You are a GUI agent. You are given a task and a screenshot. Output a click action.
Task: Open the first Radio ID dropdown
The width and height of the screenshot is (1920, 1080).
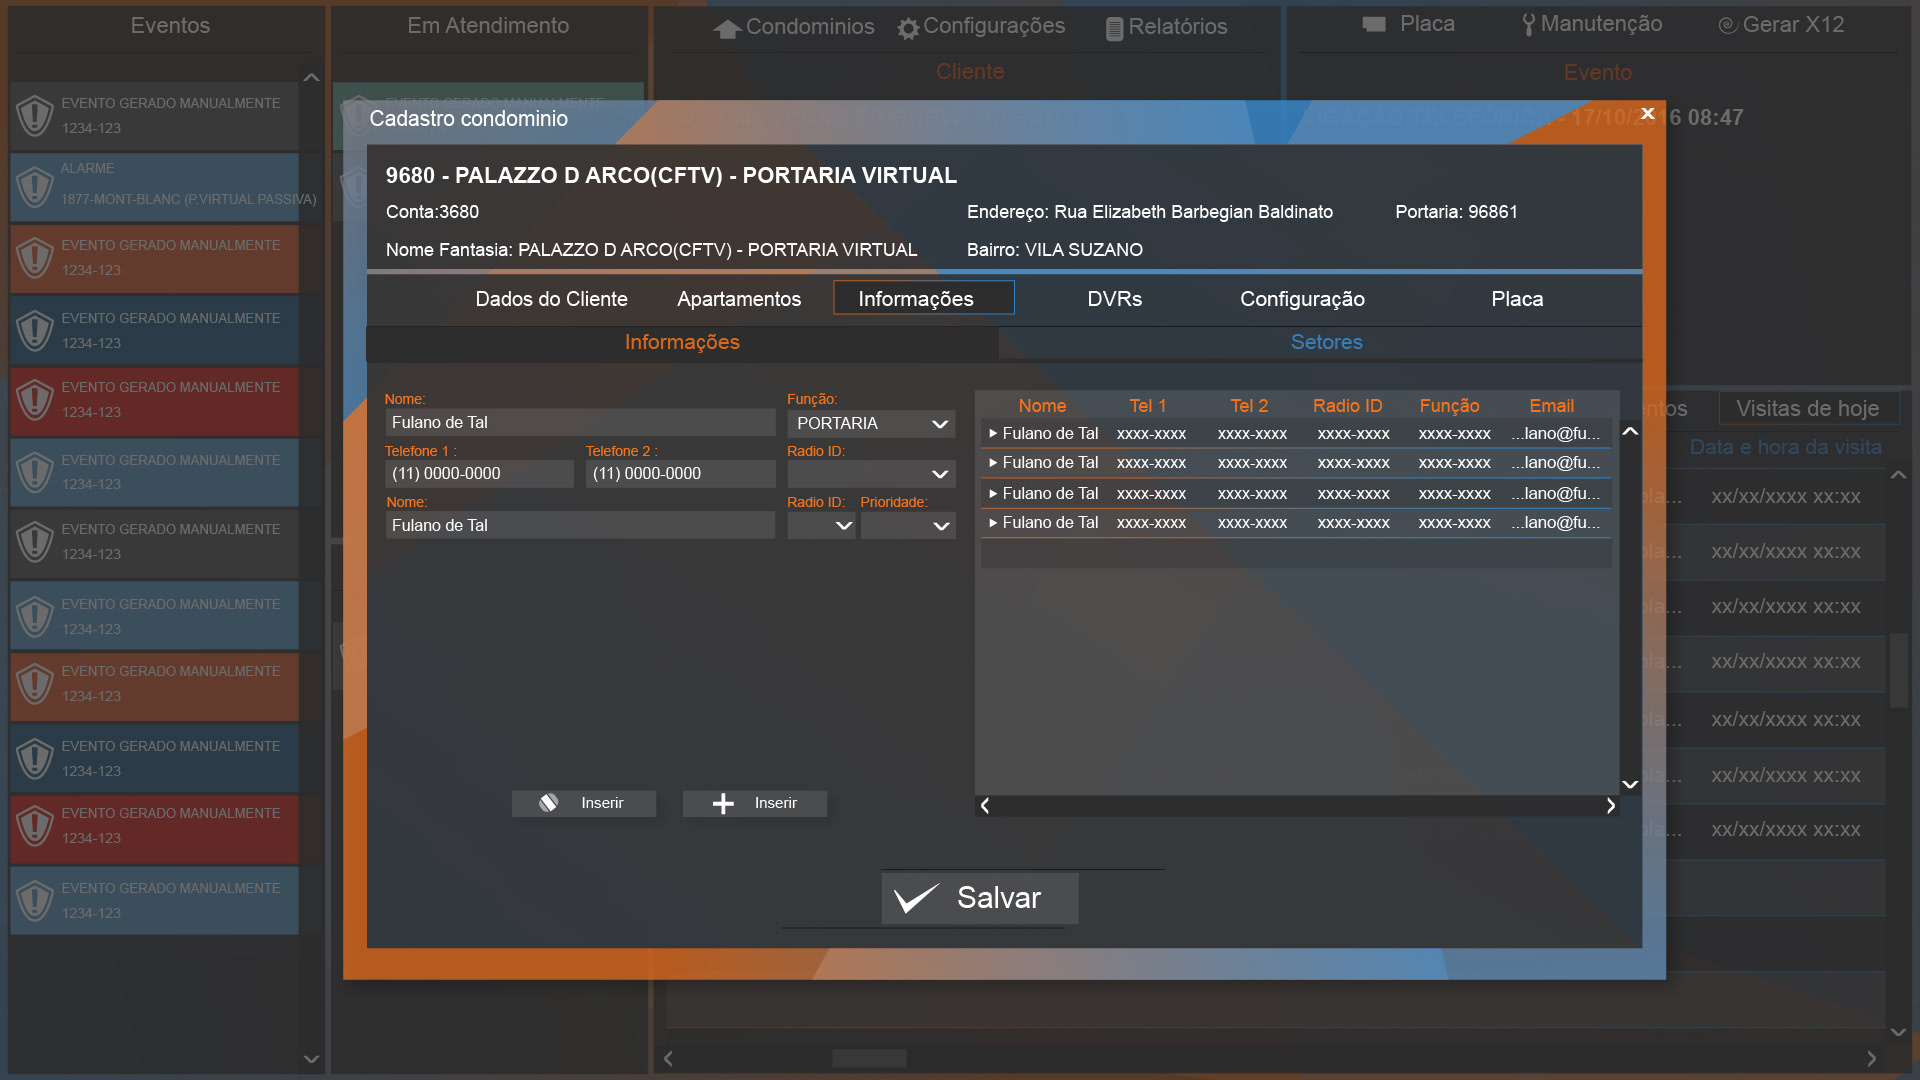pyautogui.click(x=871, y=474)
